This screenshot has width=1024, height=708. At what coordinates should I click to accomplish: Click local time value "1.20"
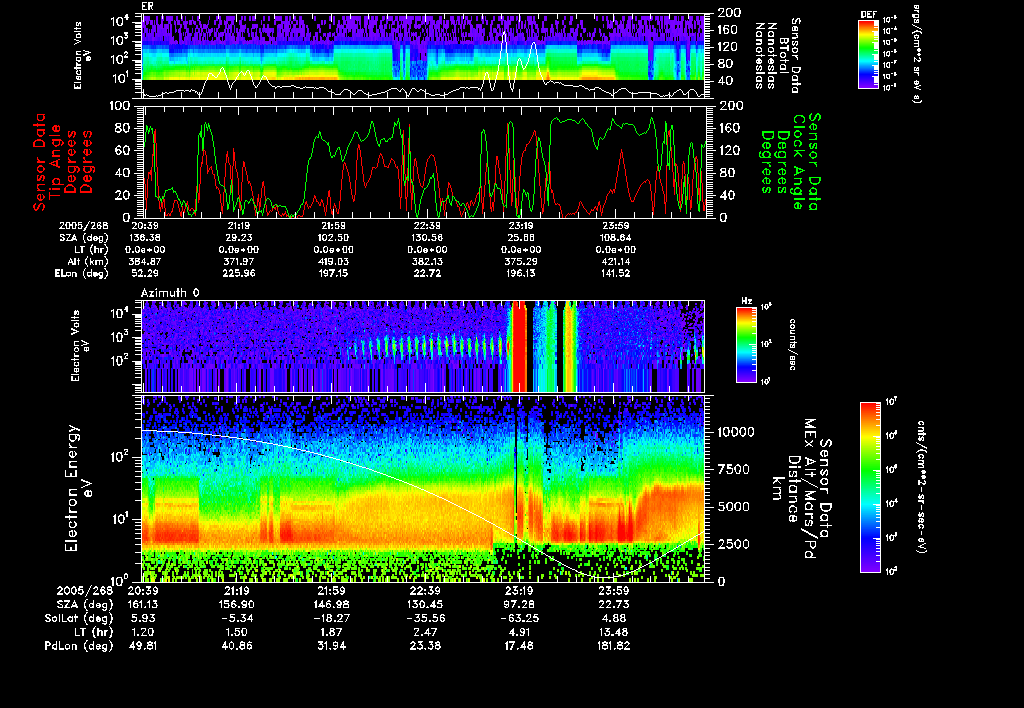click(x=143, y=632)
